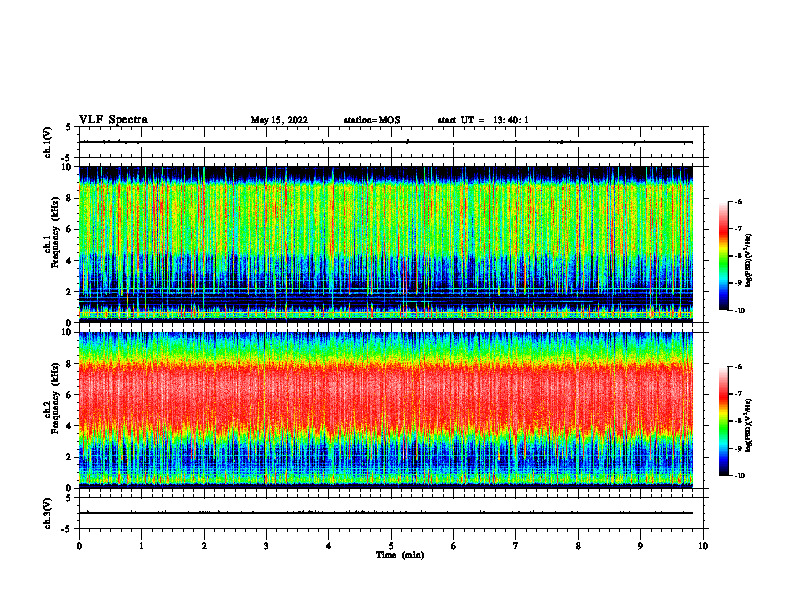The height and width of the screenshot is (612, 792).
Task: Click the "-10" label on ch.1 colorbar
Action: [x=740, y=311]
